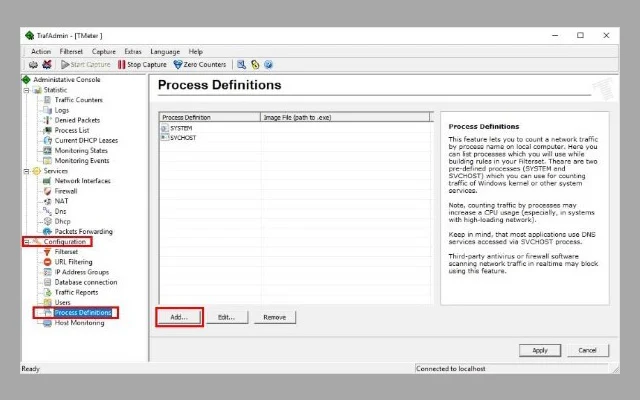Image resolution: width=640 pixels, height=400 pixels.
Task: Click the Edit... button
Action: coord(227,317)
